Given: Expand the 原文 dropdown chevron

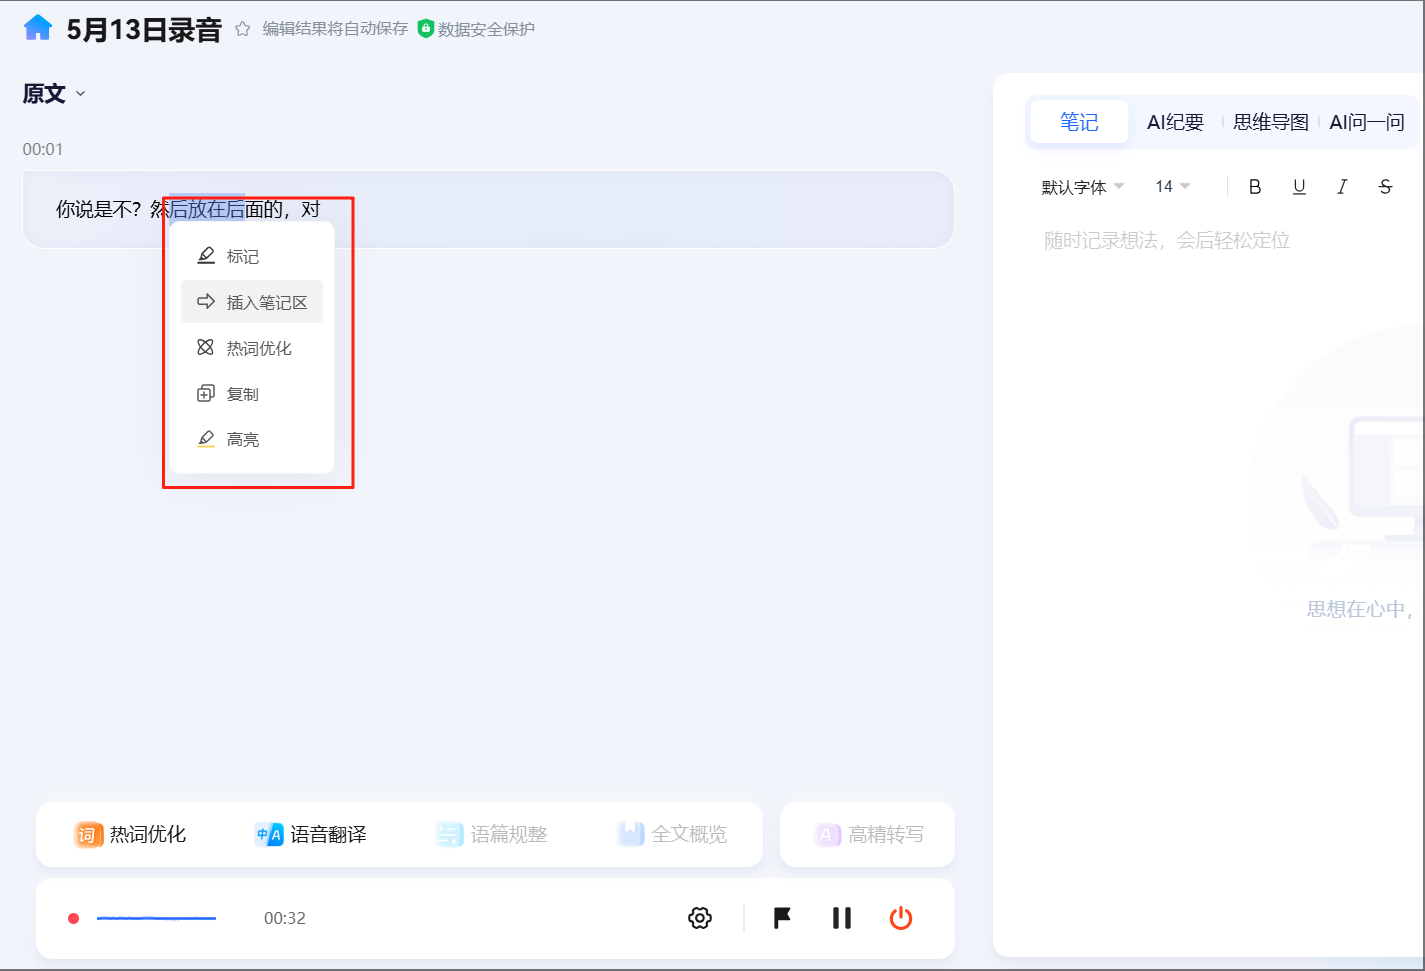Looking at the screenshot, I should click(81, 94).
